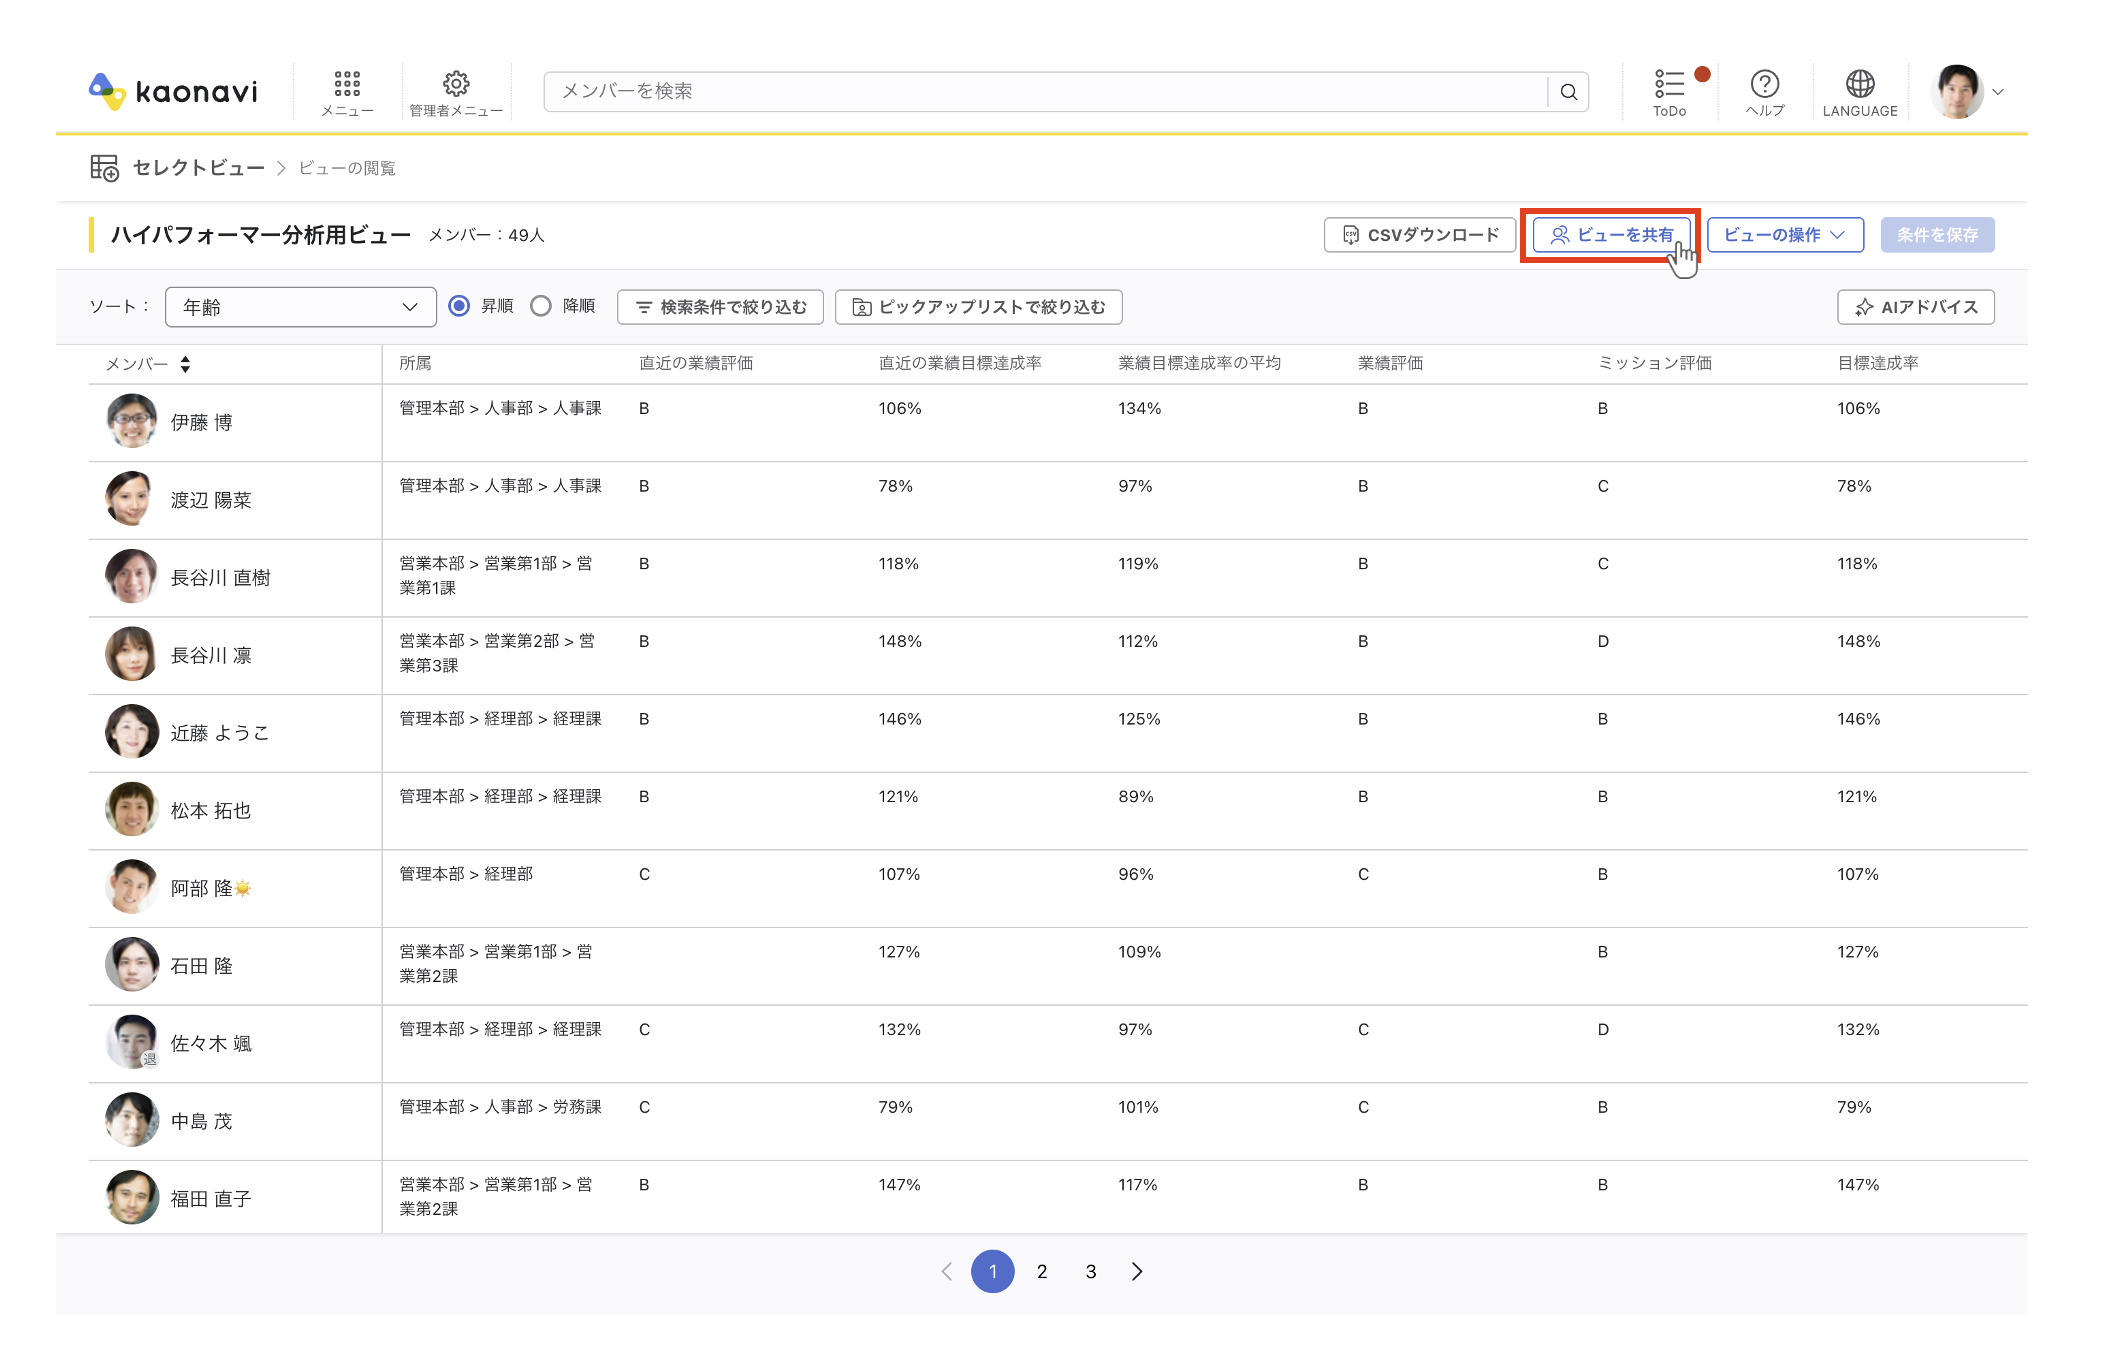Go to page 3
The image size is (2110, 1372).
click(x=1091, y=1271)
